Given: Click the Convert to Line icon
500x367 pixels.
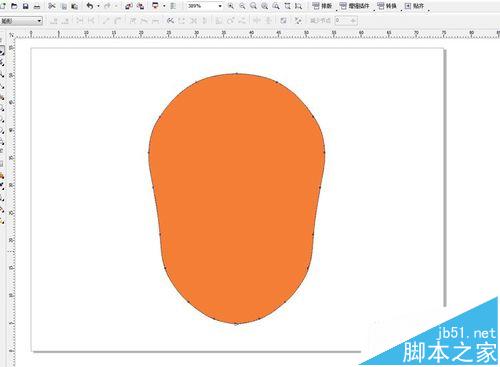Looking at the screenshot, I should coord(106,21).
